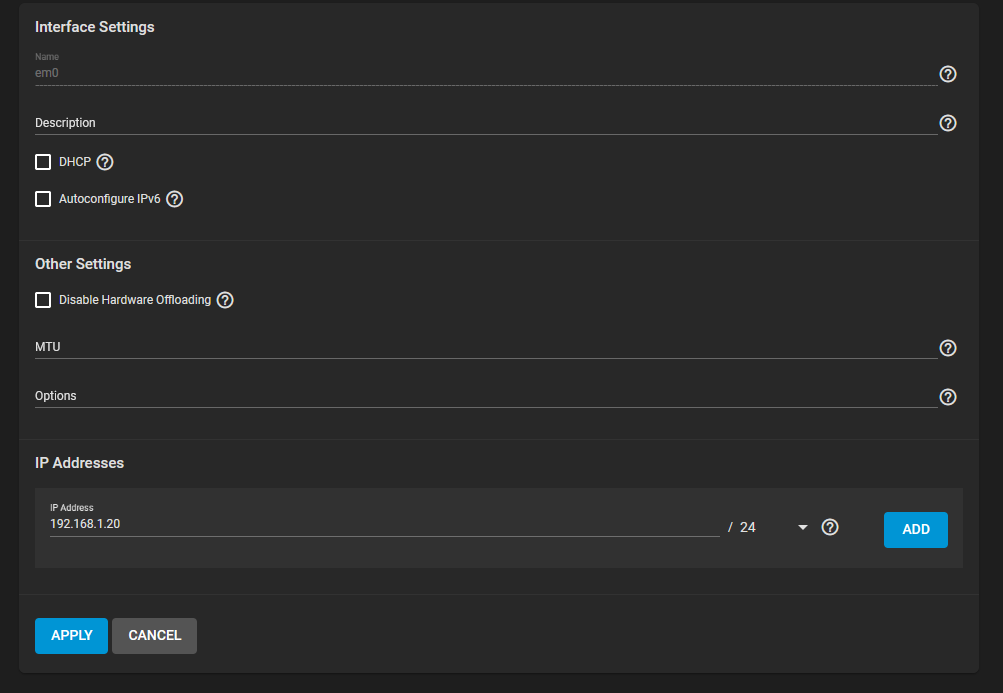Show the MTU help tooltip
This screenshot has height=693, width=1003.
947,347
